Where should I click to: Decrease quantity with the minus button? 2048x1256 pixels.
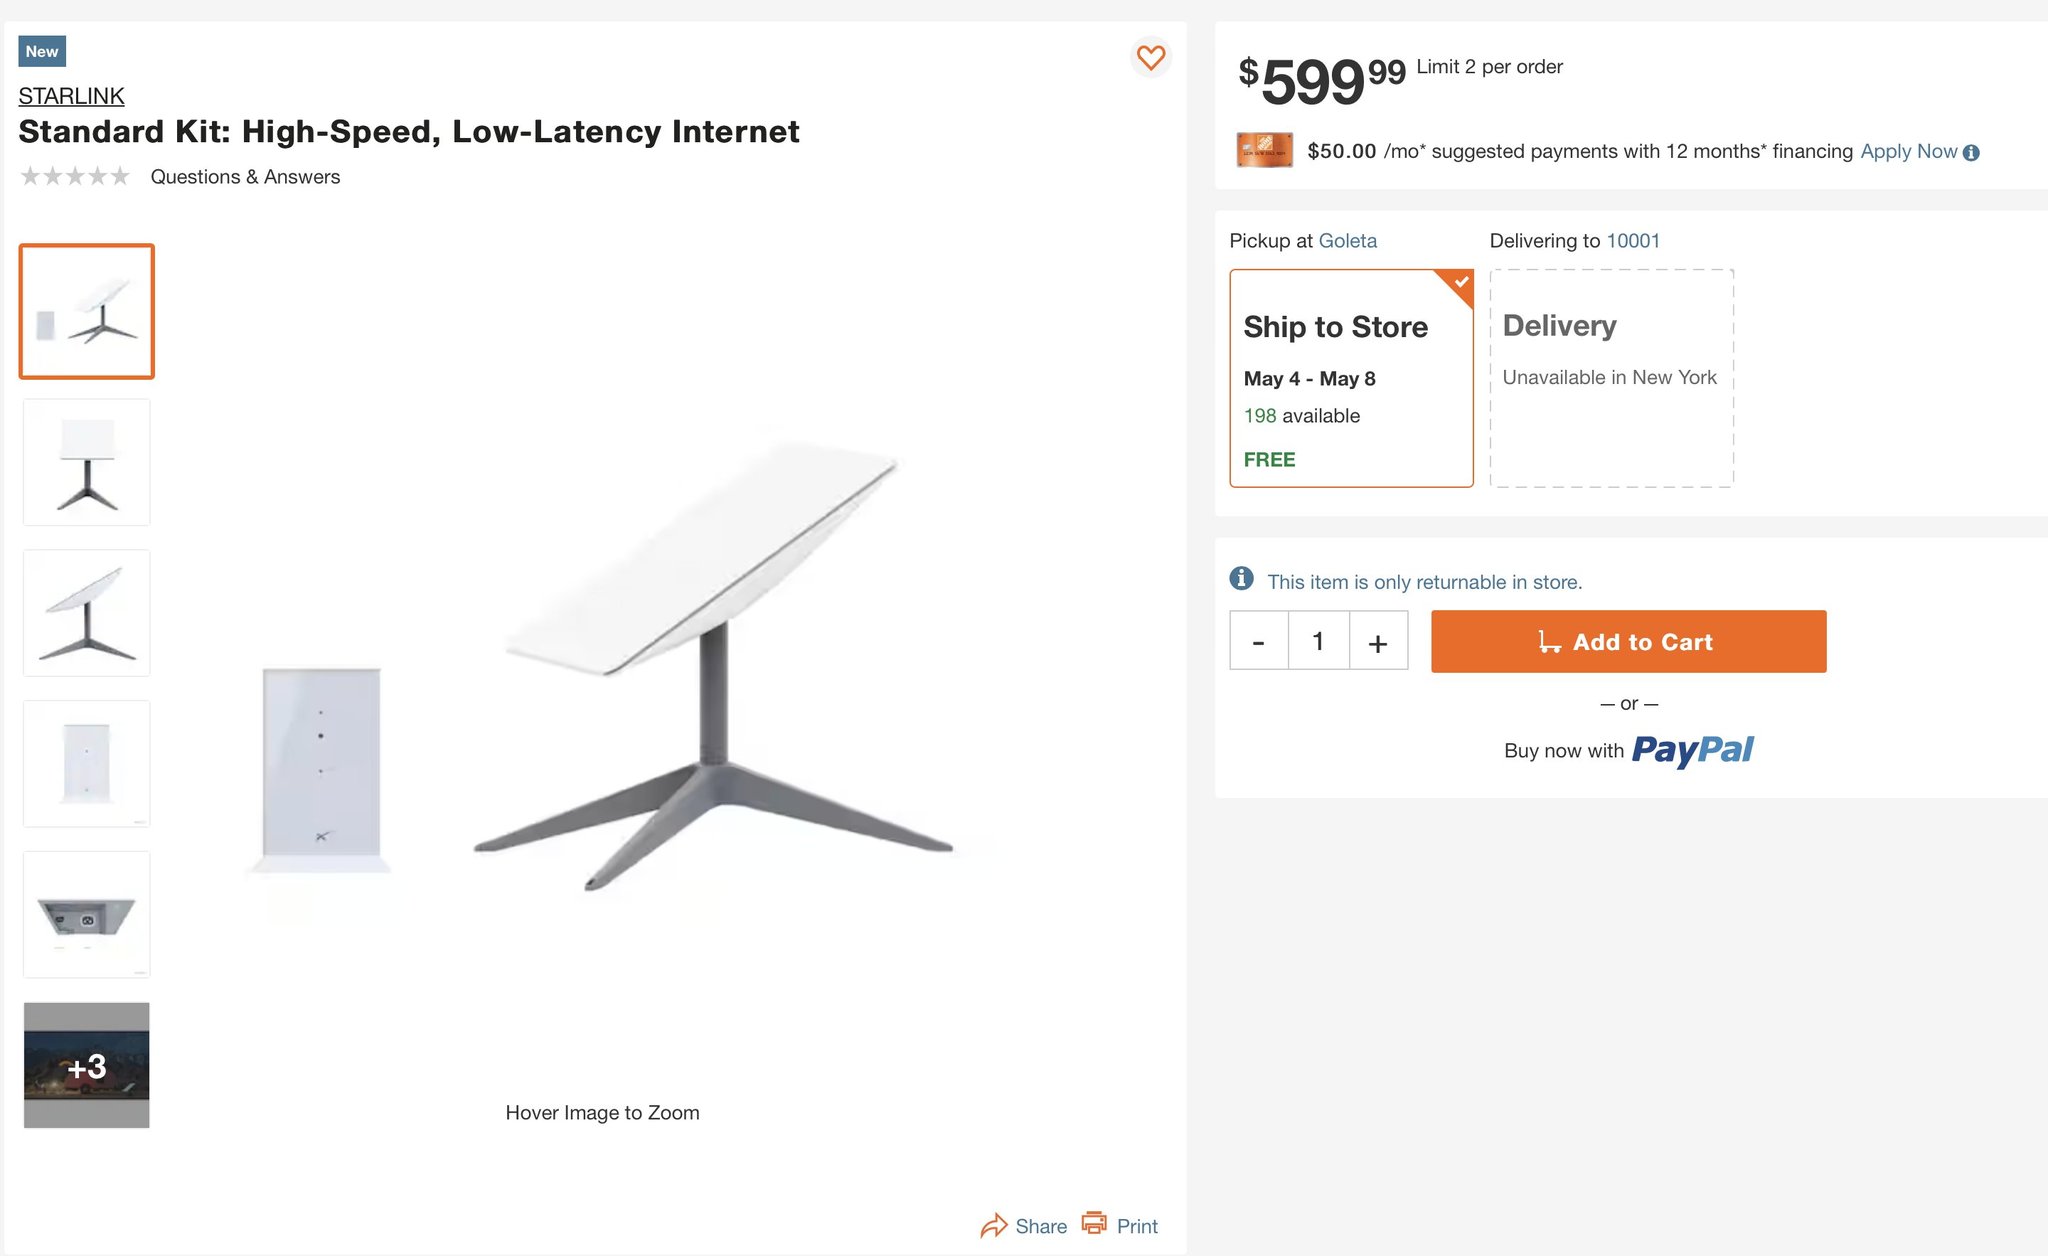click(x=1259, y=641)
